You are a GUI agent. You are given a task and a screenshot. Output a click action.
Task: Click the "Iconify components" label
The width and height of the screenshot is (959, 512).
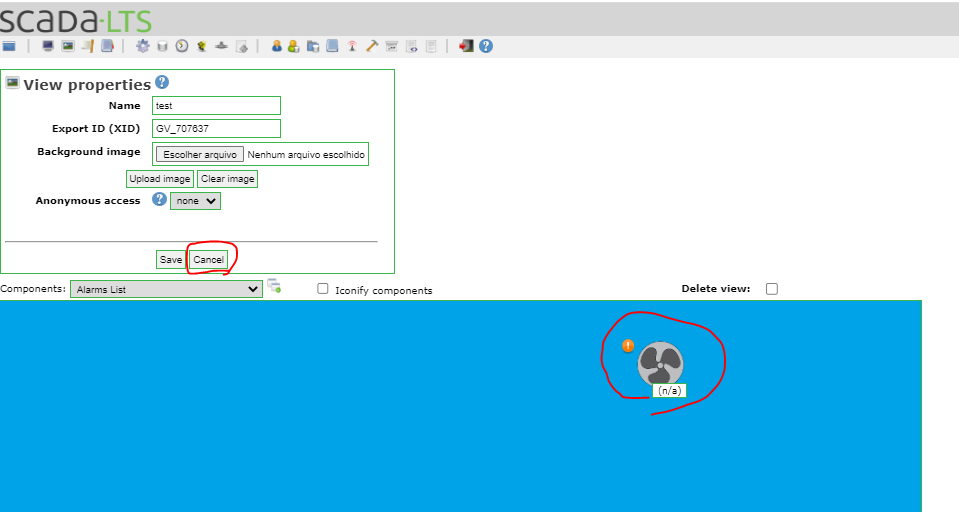coord(383,290)
